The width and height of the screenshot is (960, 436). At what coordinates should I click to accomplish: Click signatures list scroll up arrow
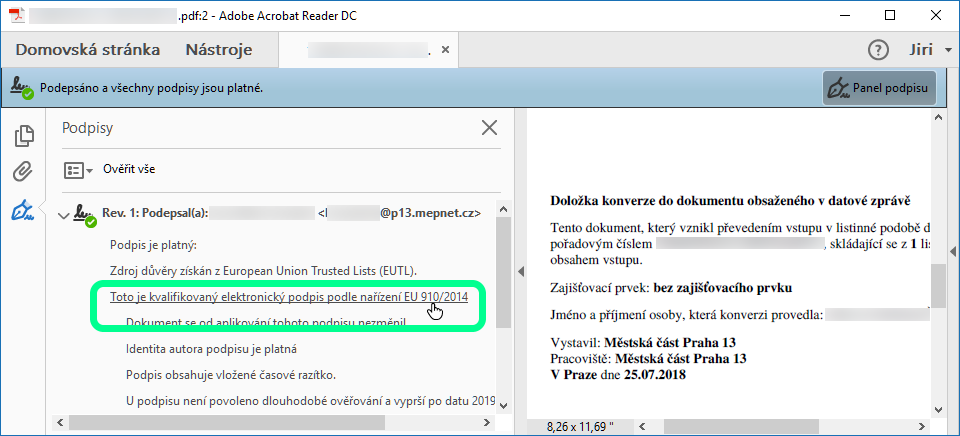click(x=504, y=209)
